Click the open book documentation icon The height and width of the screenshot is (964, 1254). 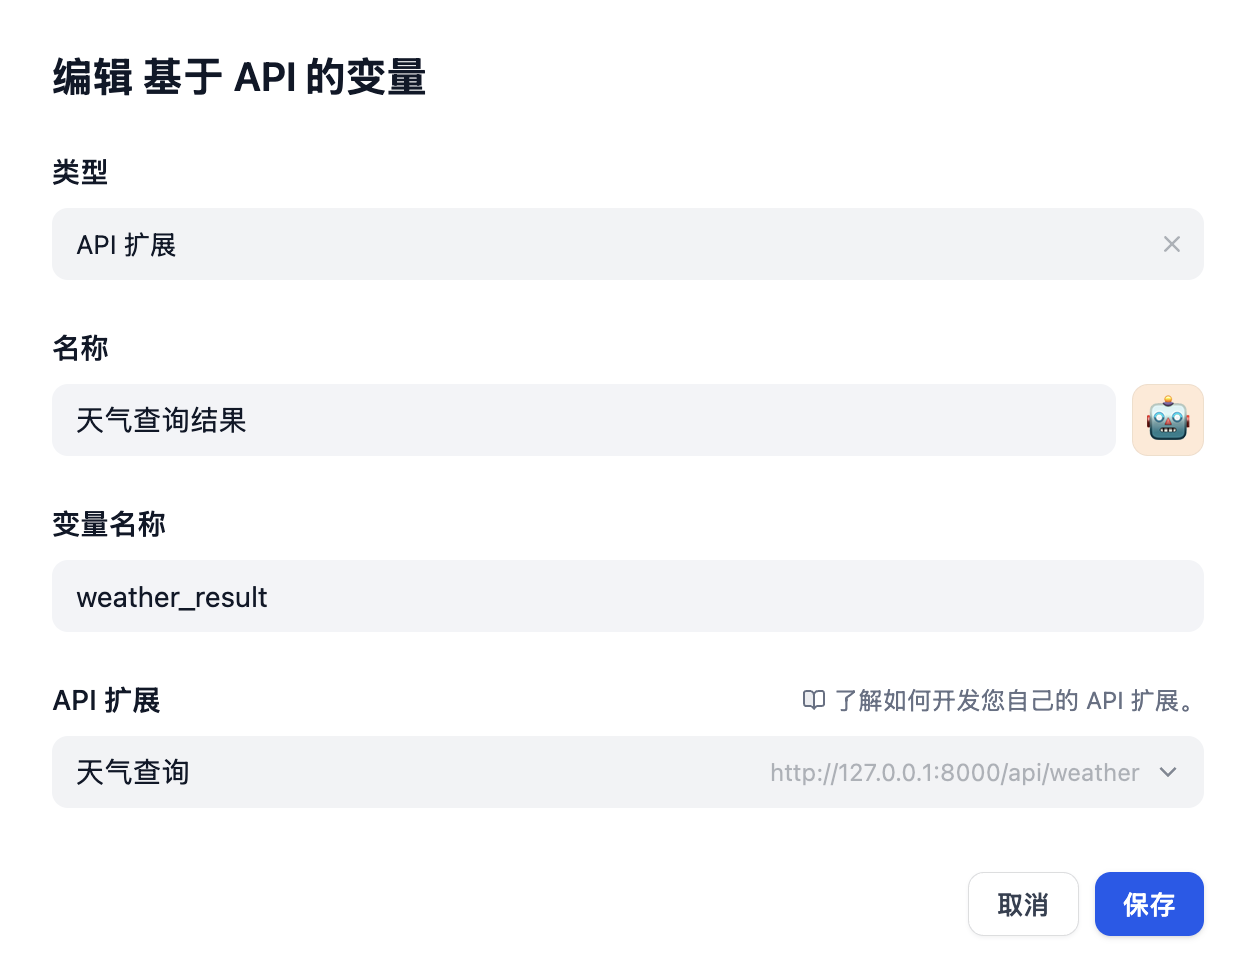tap(815, 701)
